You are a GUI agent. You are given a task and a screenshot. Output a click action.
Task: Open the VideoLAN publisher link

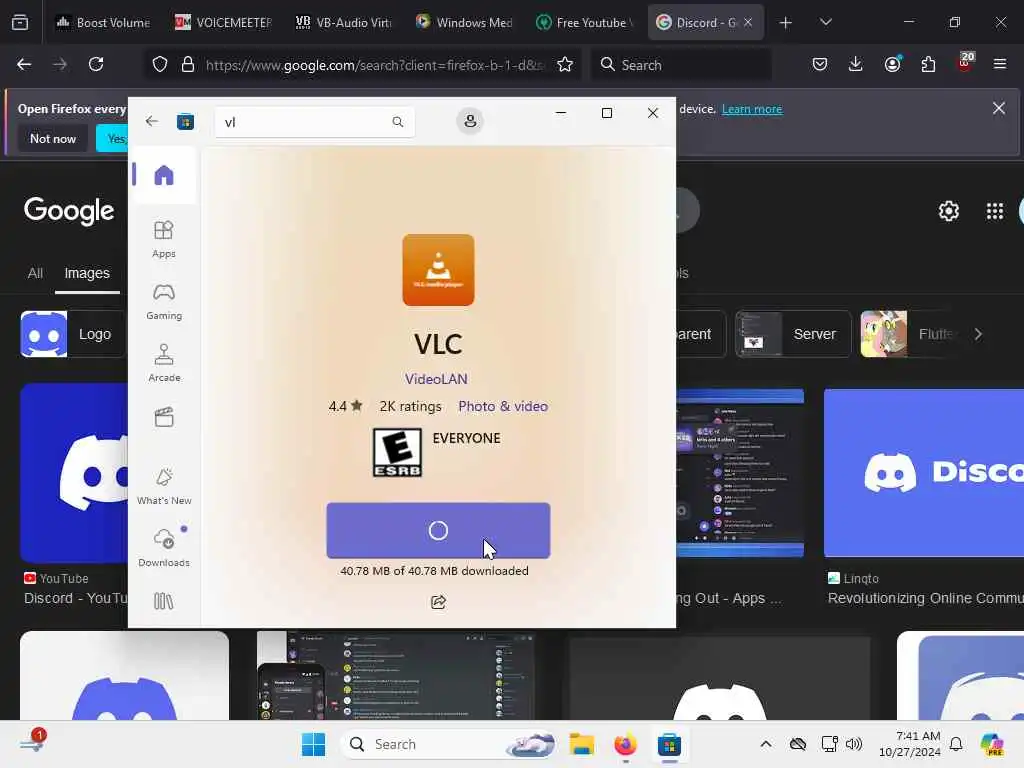point(436,379)
